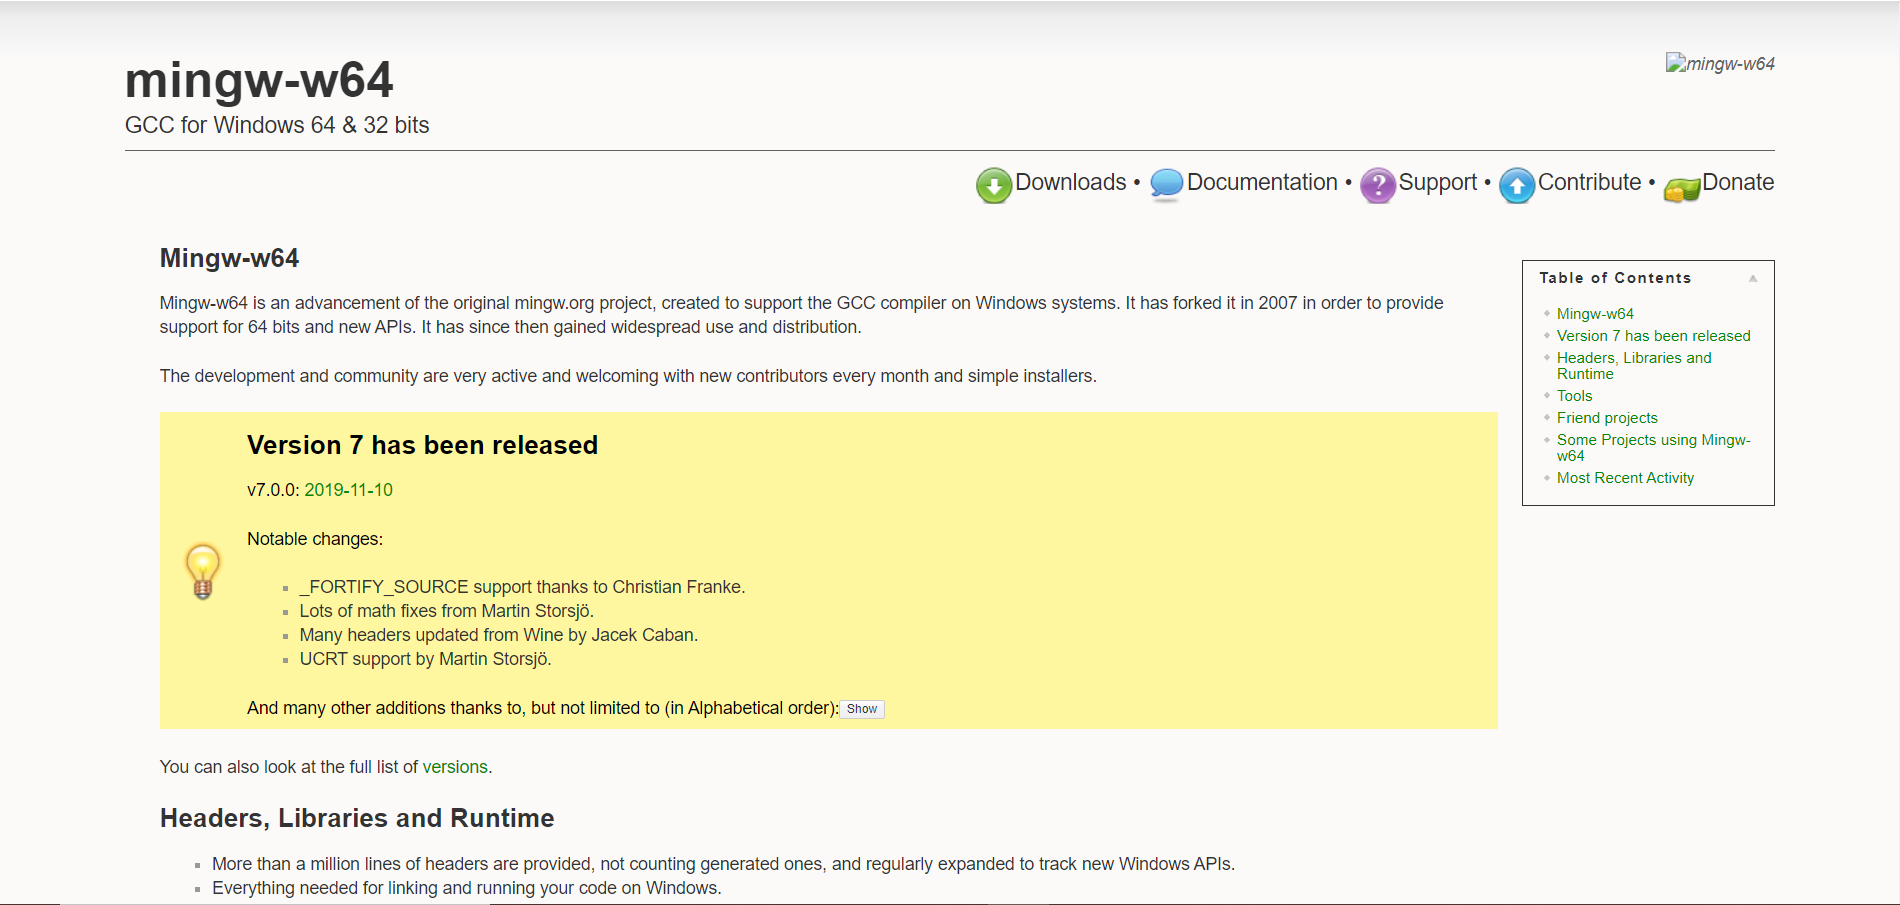Jump to Most Recent Activity entry
The image size is (1900, 905).
(x=1625, y=478)
